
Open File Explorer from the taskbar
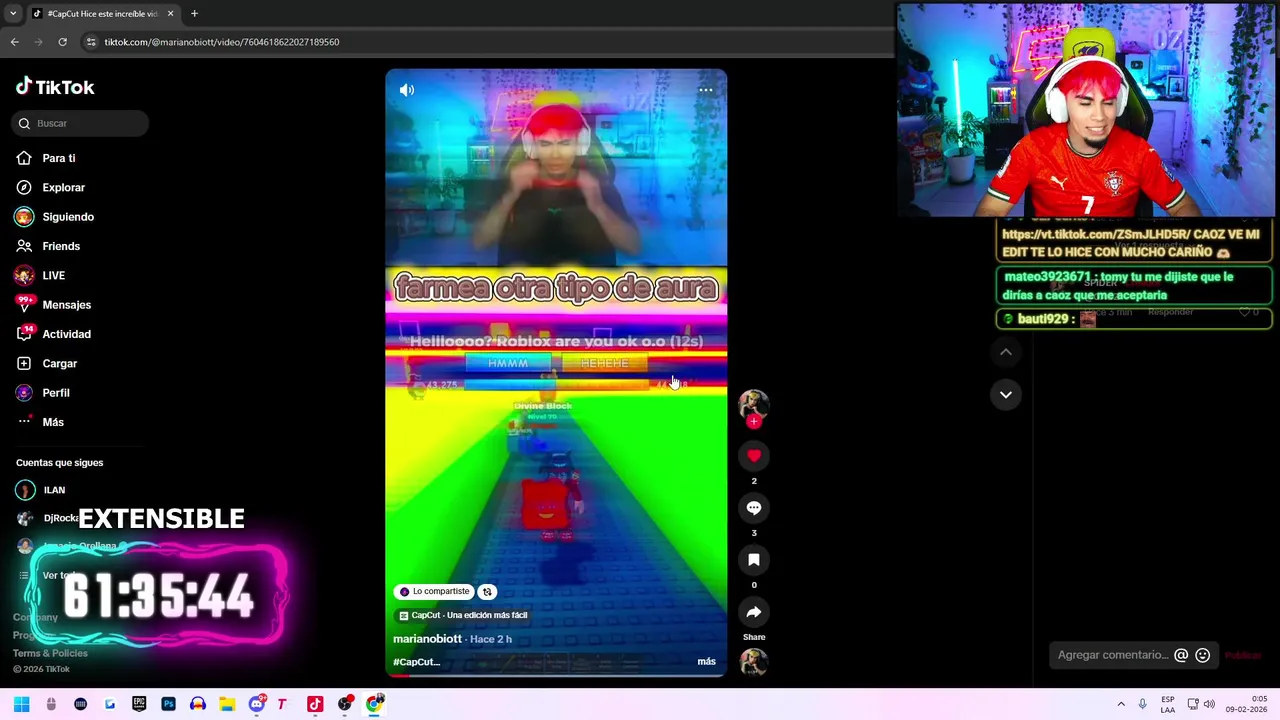227,704
